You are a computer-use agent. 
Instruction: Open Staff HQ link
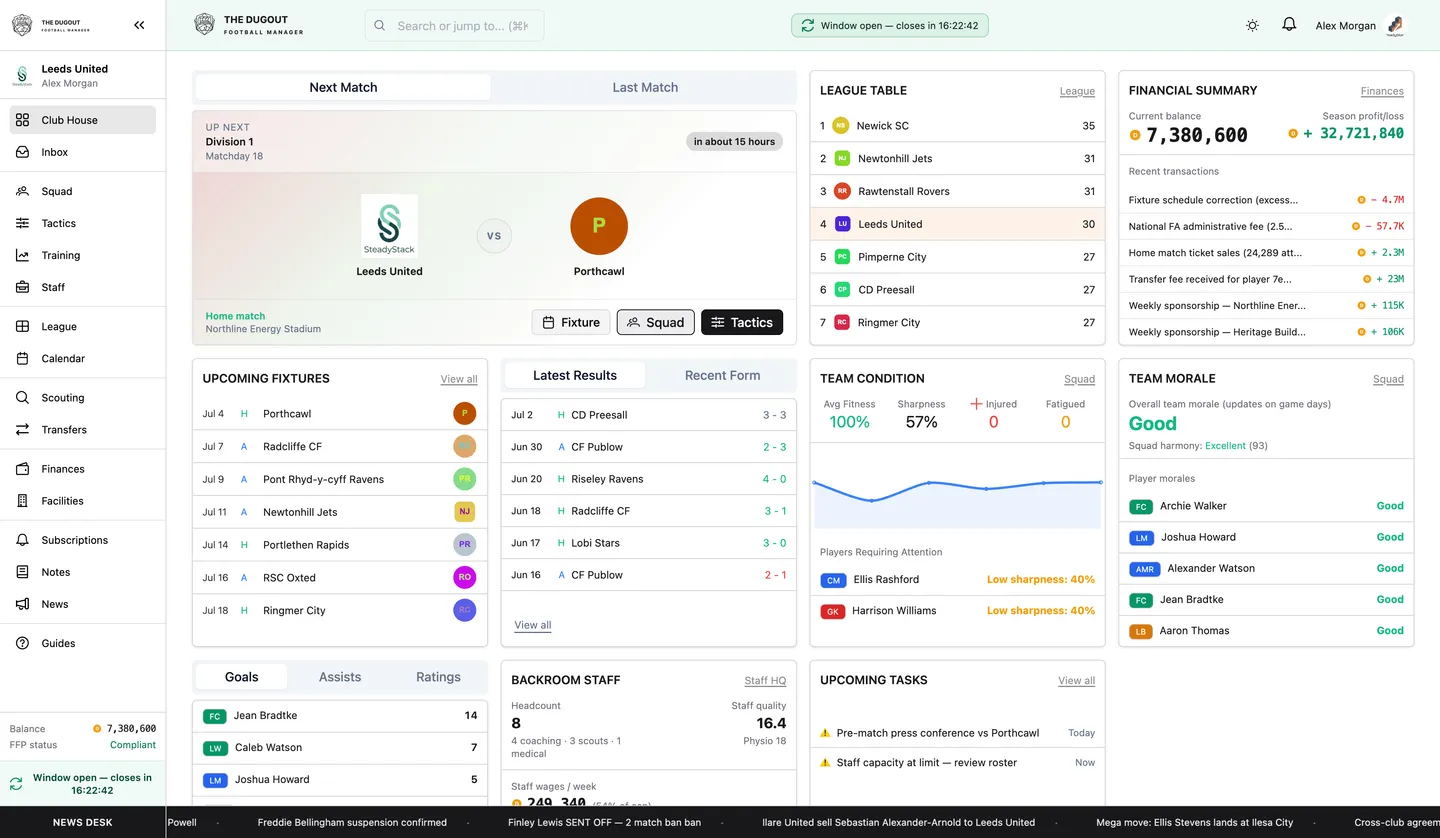coord(765,681)
